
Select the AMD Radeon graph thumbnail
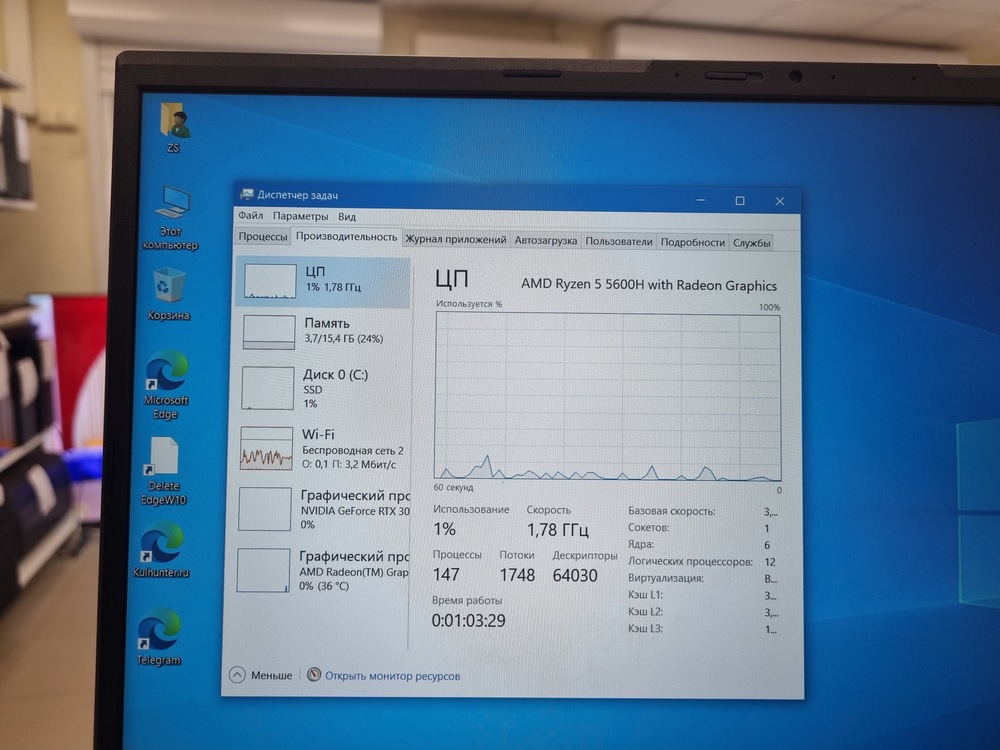pos(263,571)
